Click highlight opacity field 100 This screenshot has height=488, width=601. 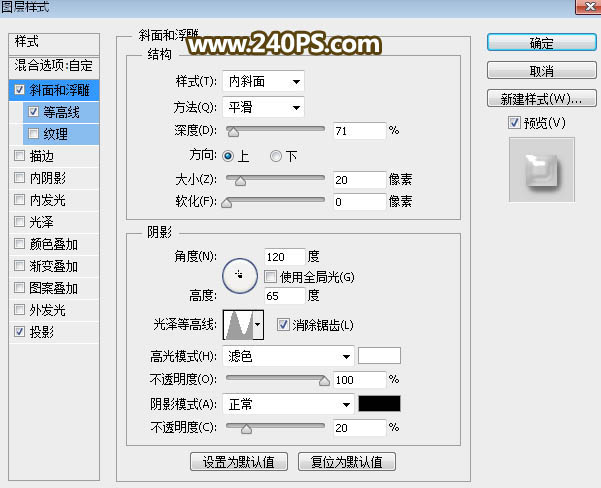pos(360,380)
